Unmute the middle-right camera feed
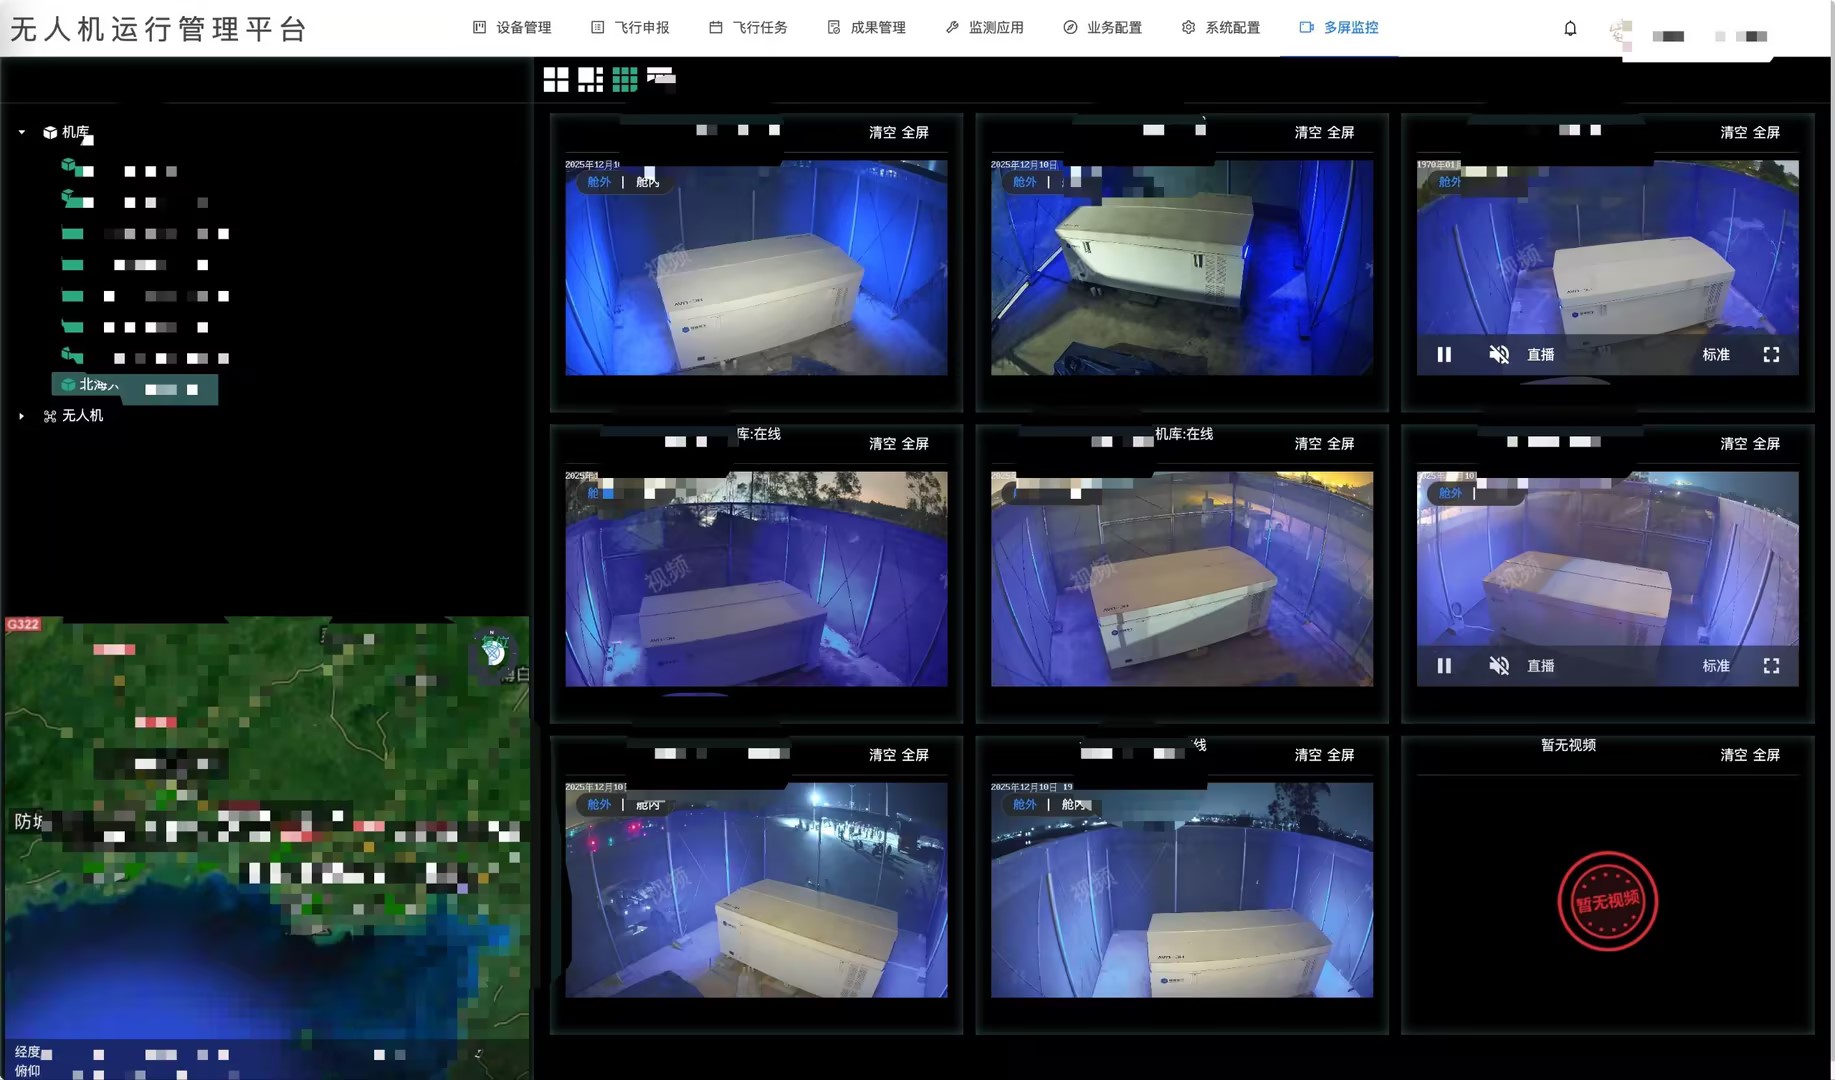The height and width of the screenshot is (1080, 1835). [x=1498, y=666]
